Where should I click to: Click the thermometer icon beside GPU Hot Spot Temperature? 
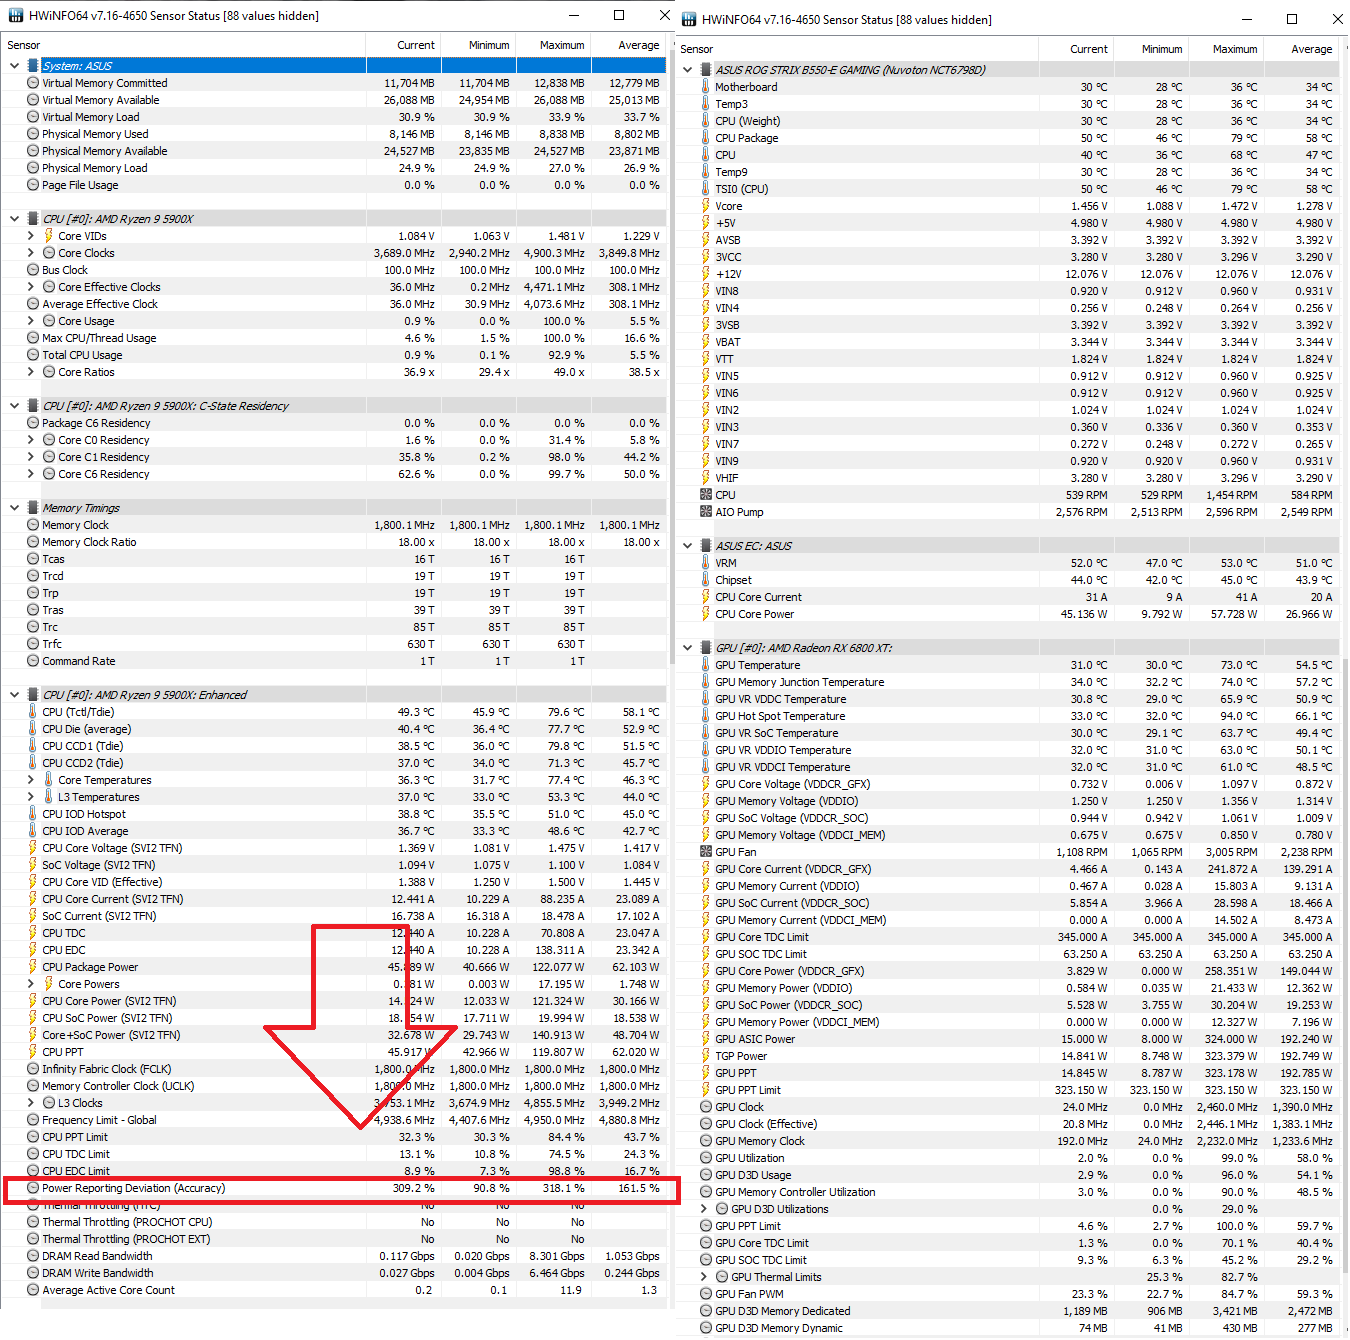706,716
